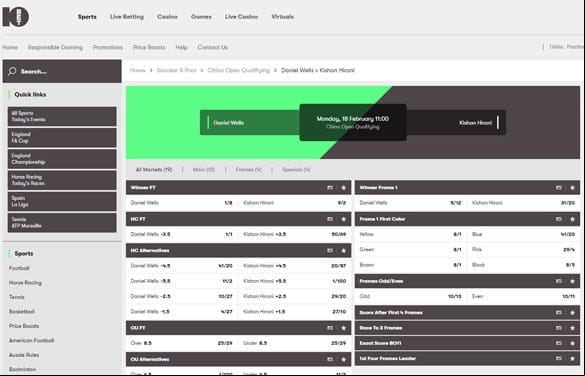Click the search magnifier icon

click(x=12, y=71)
